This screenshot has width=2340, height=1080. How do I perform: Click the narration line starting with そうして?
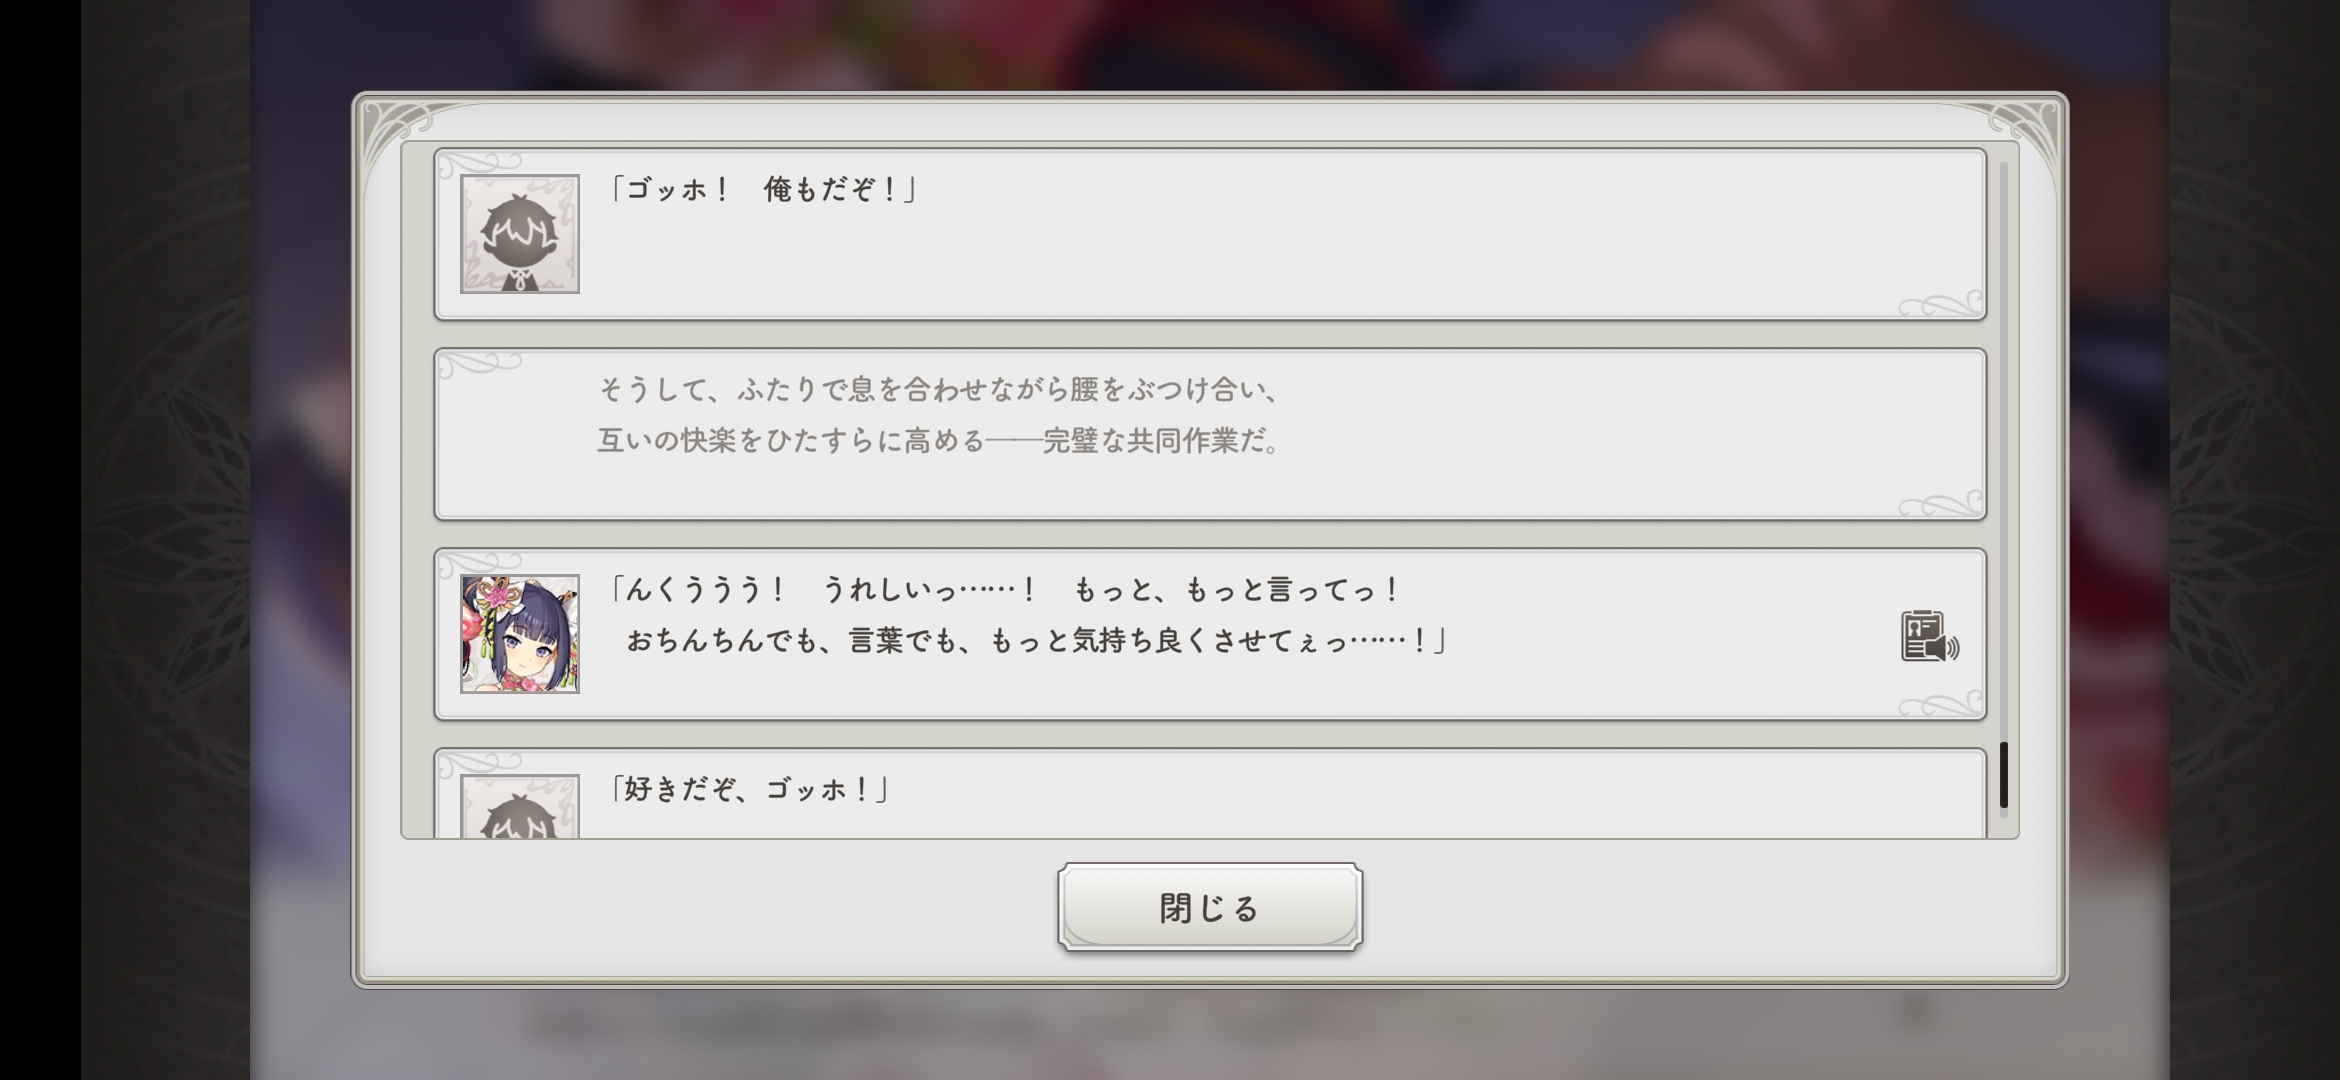coord(940,389)
